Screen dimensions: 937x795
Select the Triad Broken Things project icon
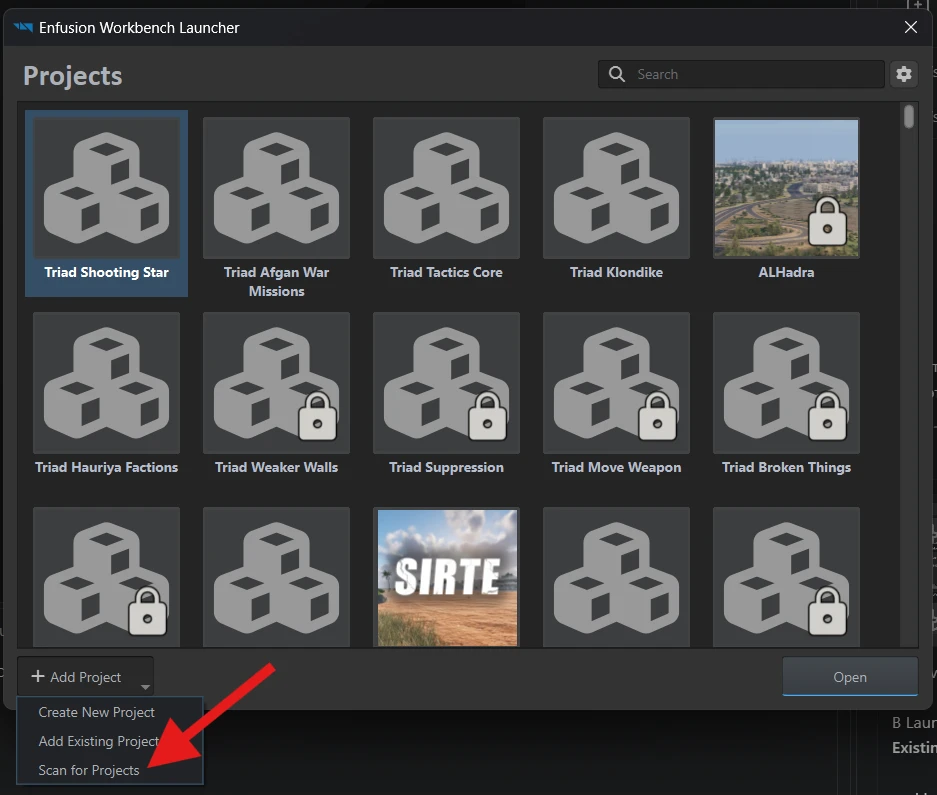tap(786, 383)
